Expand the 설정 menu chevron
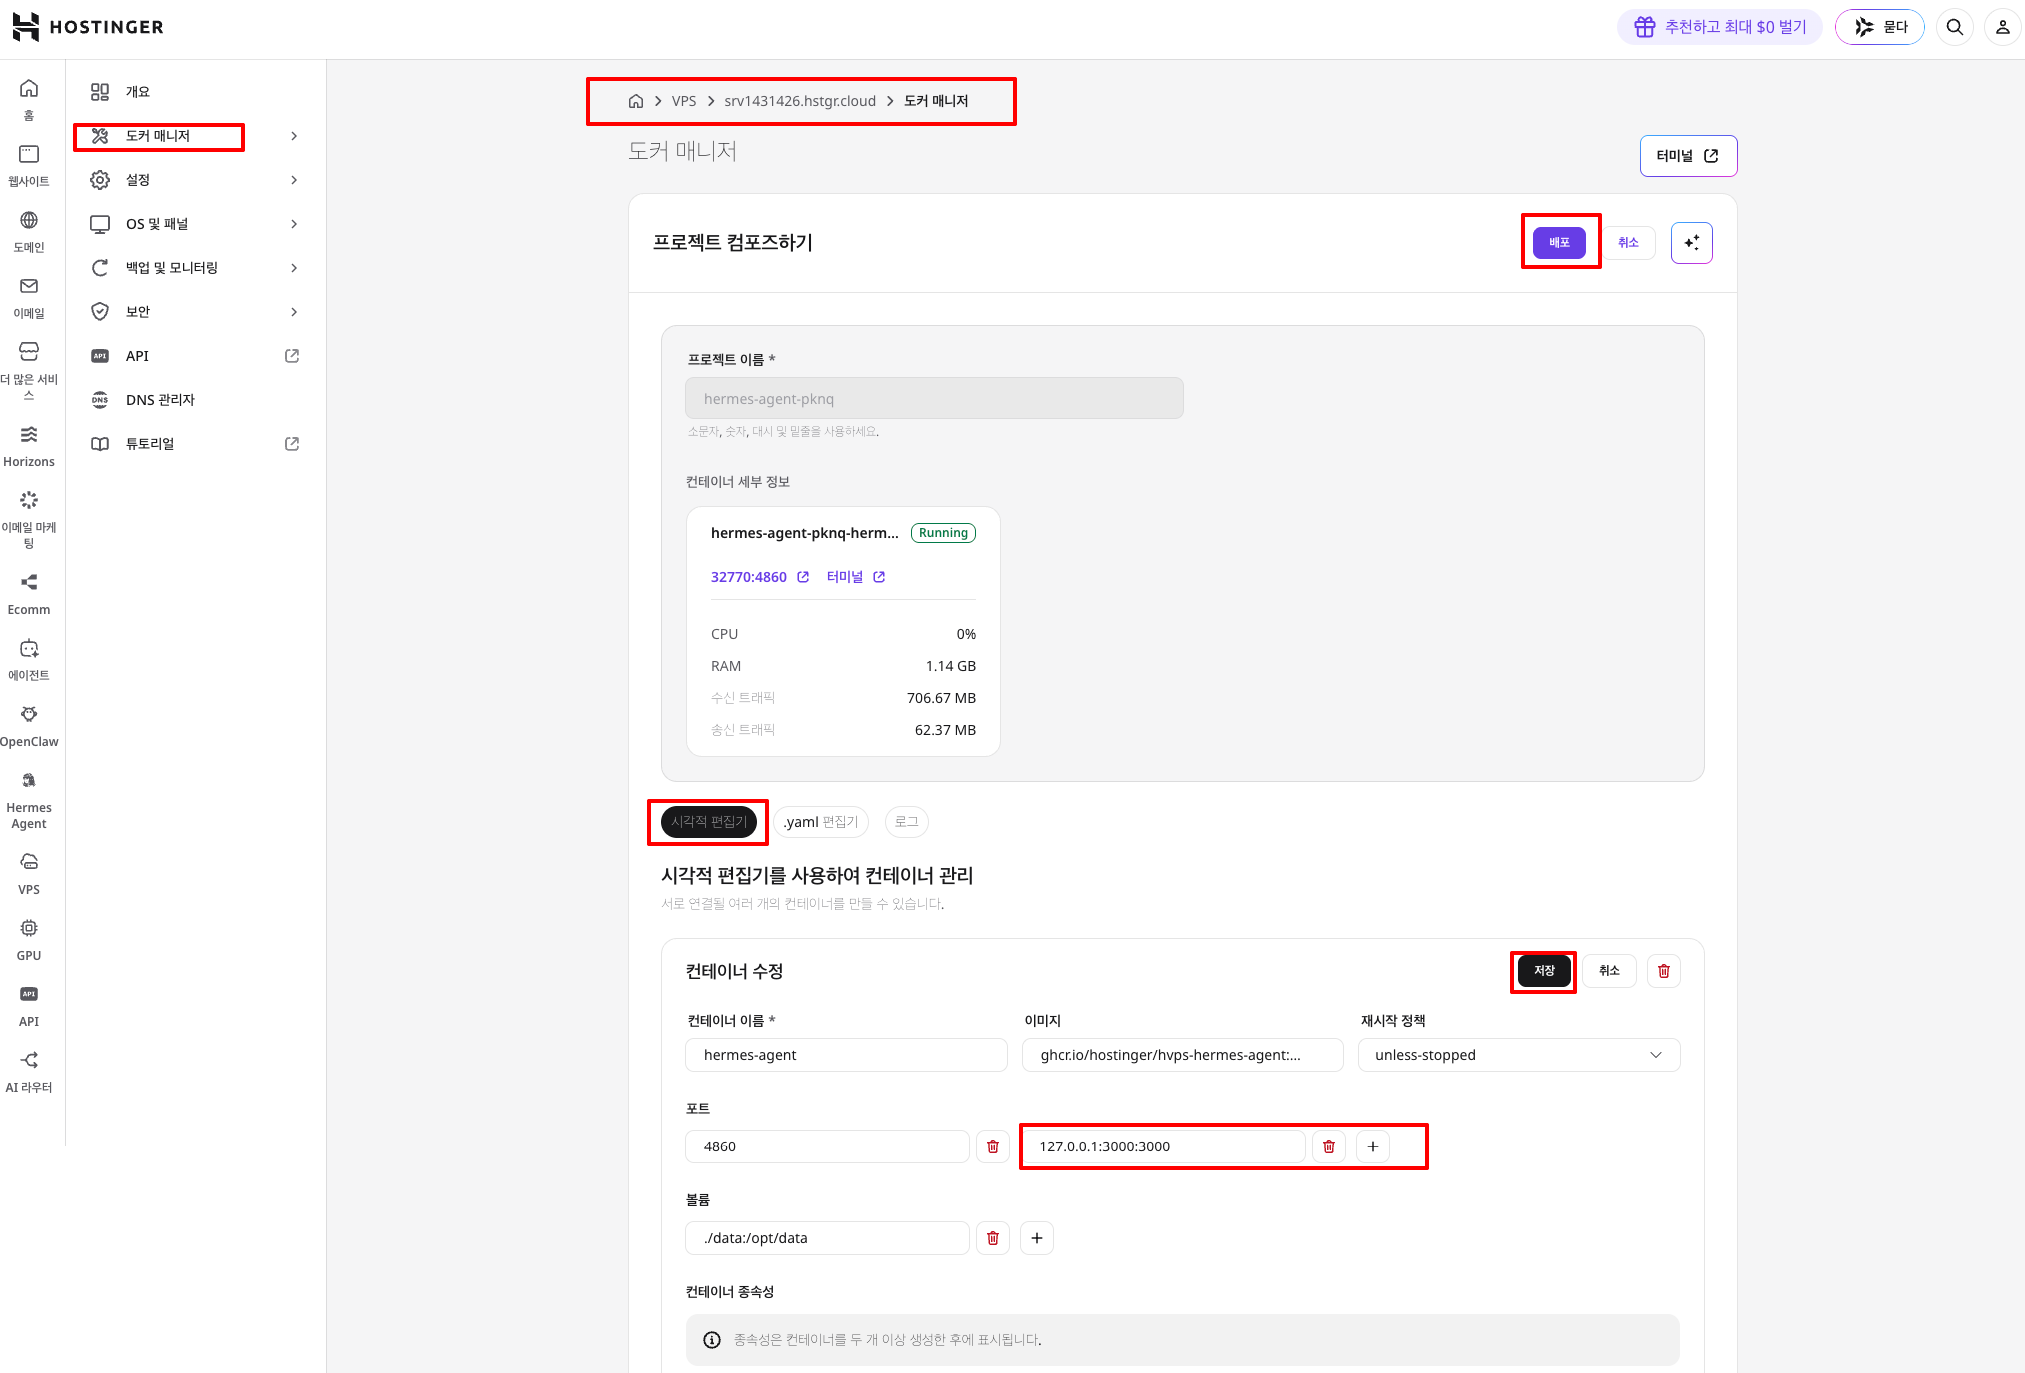 [x=293, y=180]
